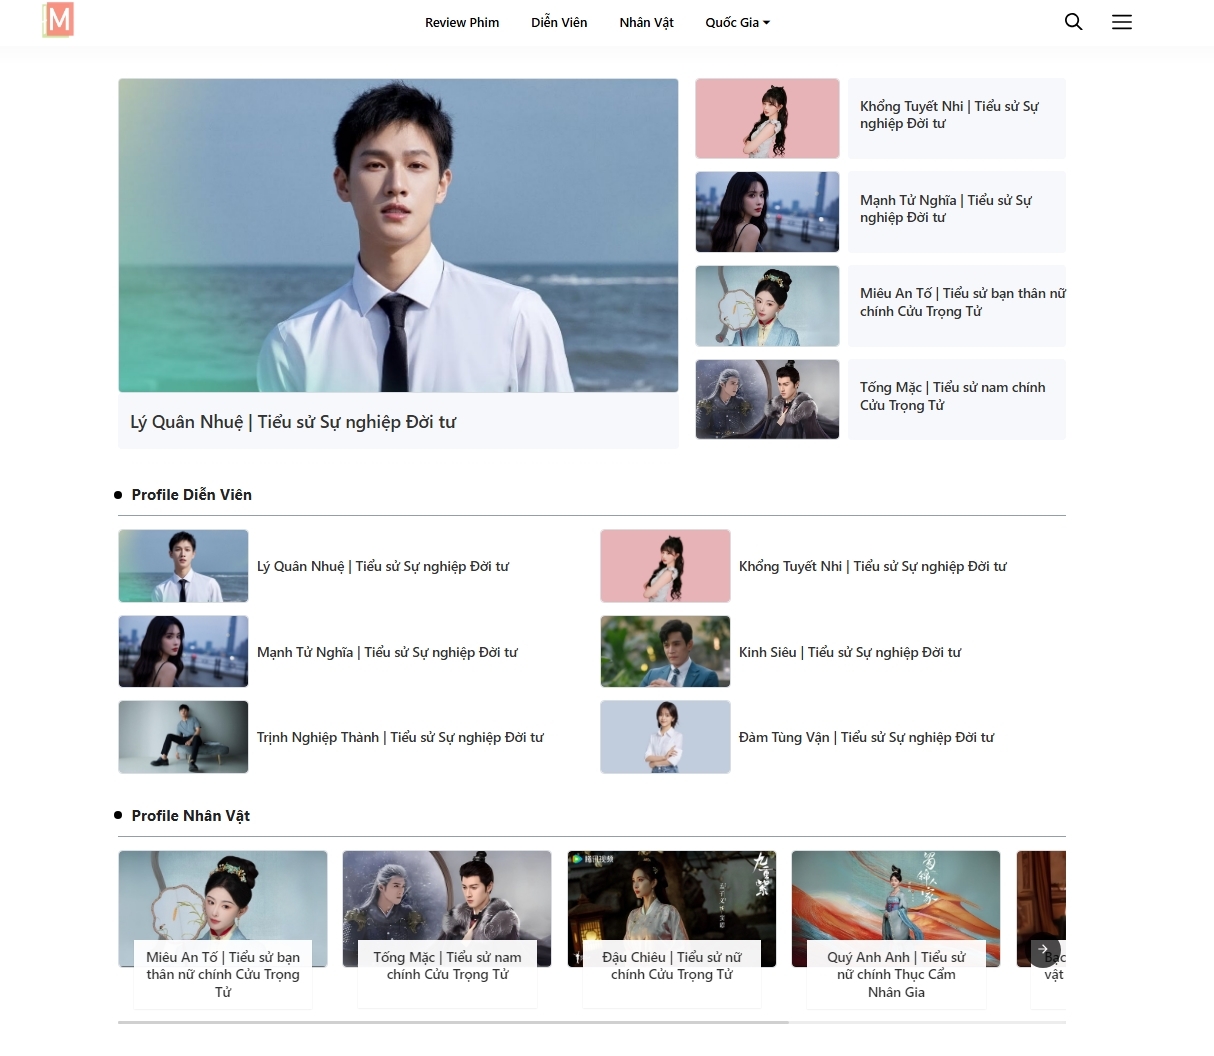Click Trịnh Nghiệp Thành profile thumbnail
This screenshot has width=1214, height=1056.
183,737
